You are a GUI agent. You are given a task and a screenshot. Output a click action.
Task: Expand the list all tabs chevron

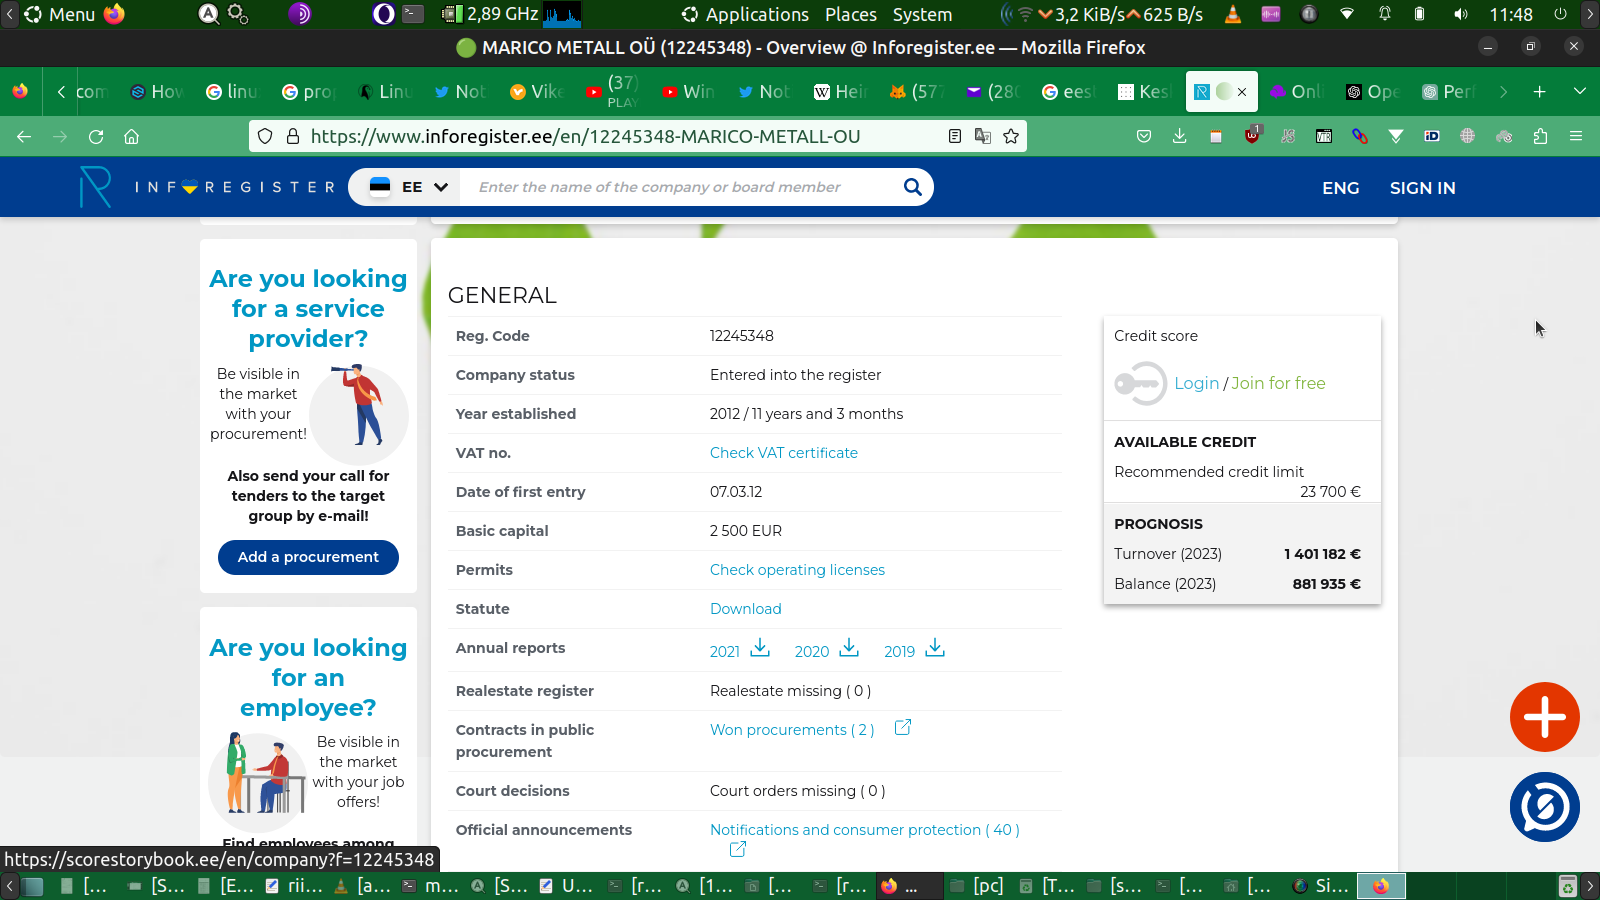pos(1580,92)
